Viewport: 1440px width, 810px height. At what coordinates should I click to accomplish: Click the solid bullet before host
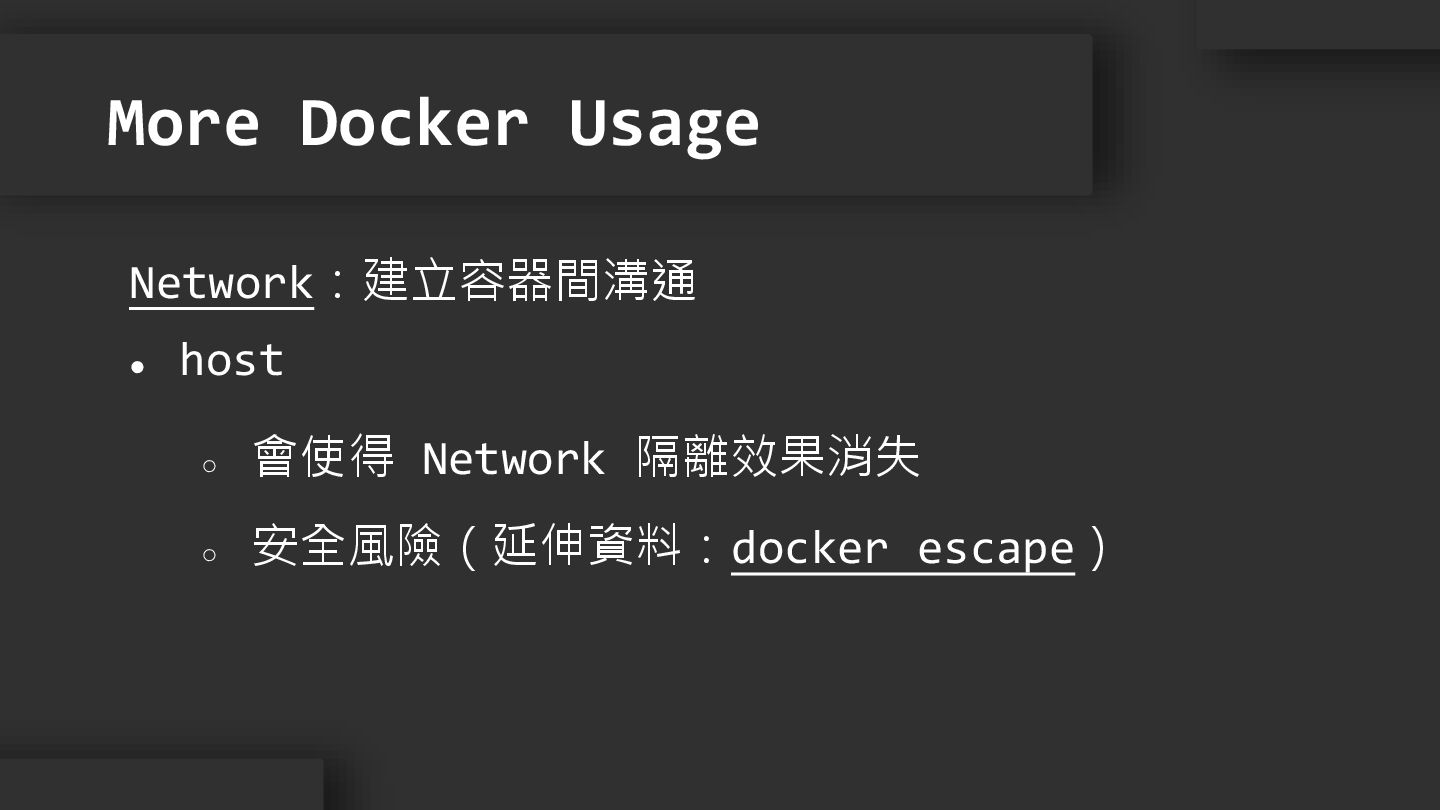click(x=138, y=366)
